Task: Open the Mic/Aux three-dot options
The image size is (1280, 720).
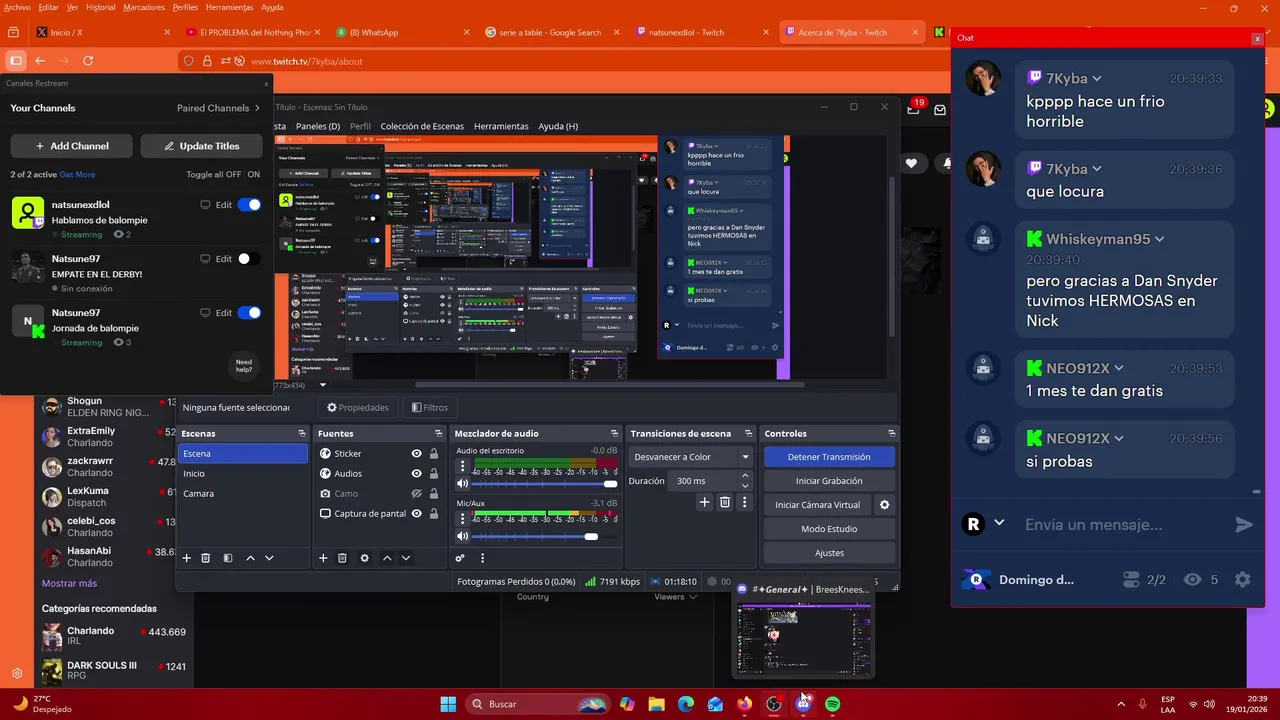Action: coord(462,520)
